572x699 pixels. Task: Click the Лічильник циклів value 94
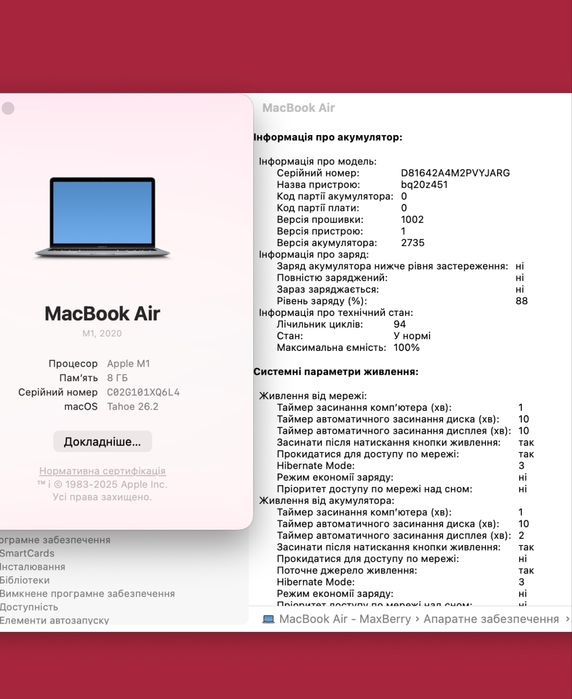click(x=400, y=324)
